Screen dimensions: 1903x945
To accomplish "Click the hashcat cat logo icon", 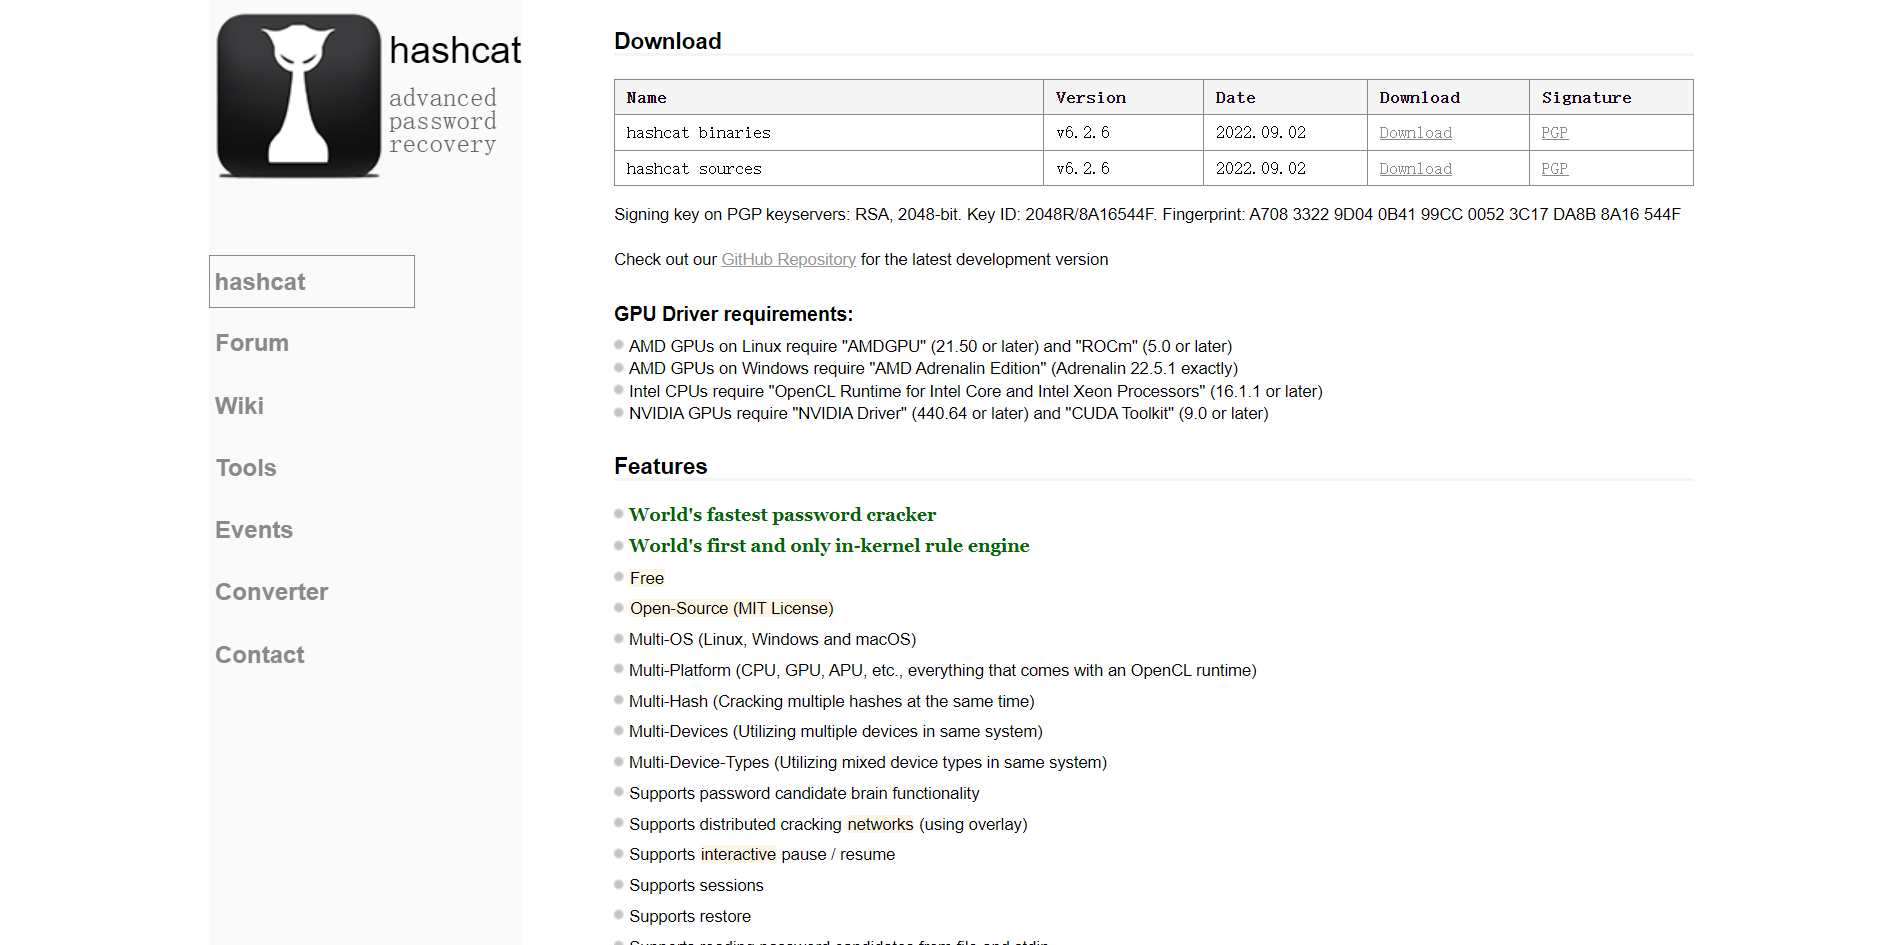I will [x=298, y=96].
